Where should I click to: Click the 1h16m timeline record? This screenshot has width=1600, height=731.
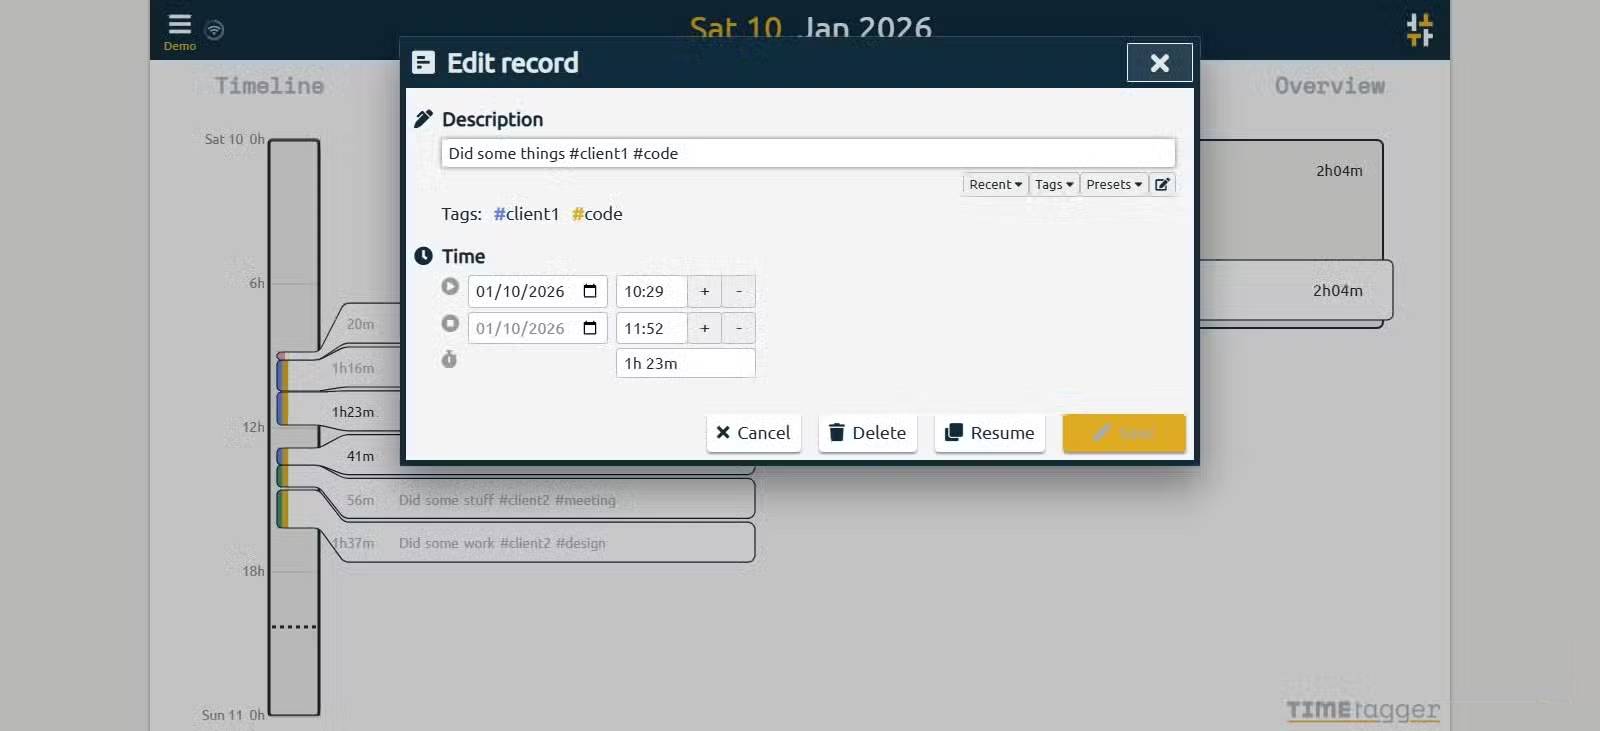(x=353, y=368)
